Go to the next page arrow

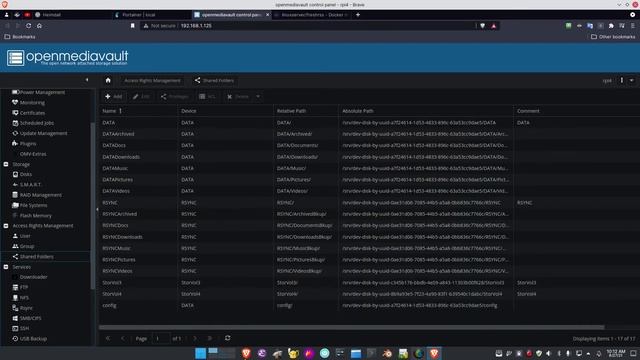click(x=195, y=338)
